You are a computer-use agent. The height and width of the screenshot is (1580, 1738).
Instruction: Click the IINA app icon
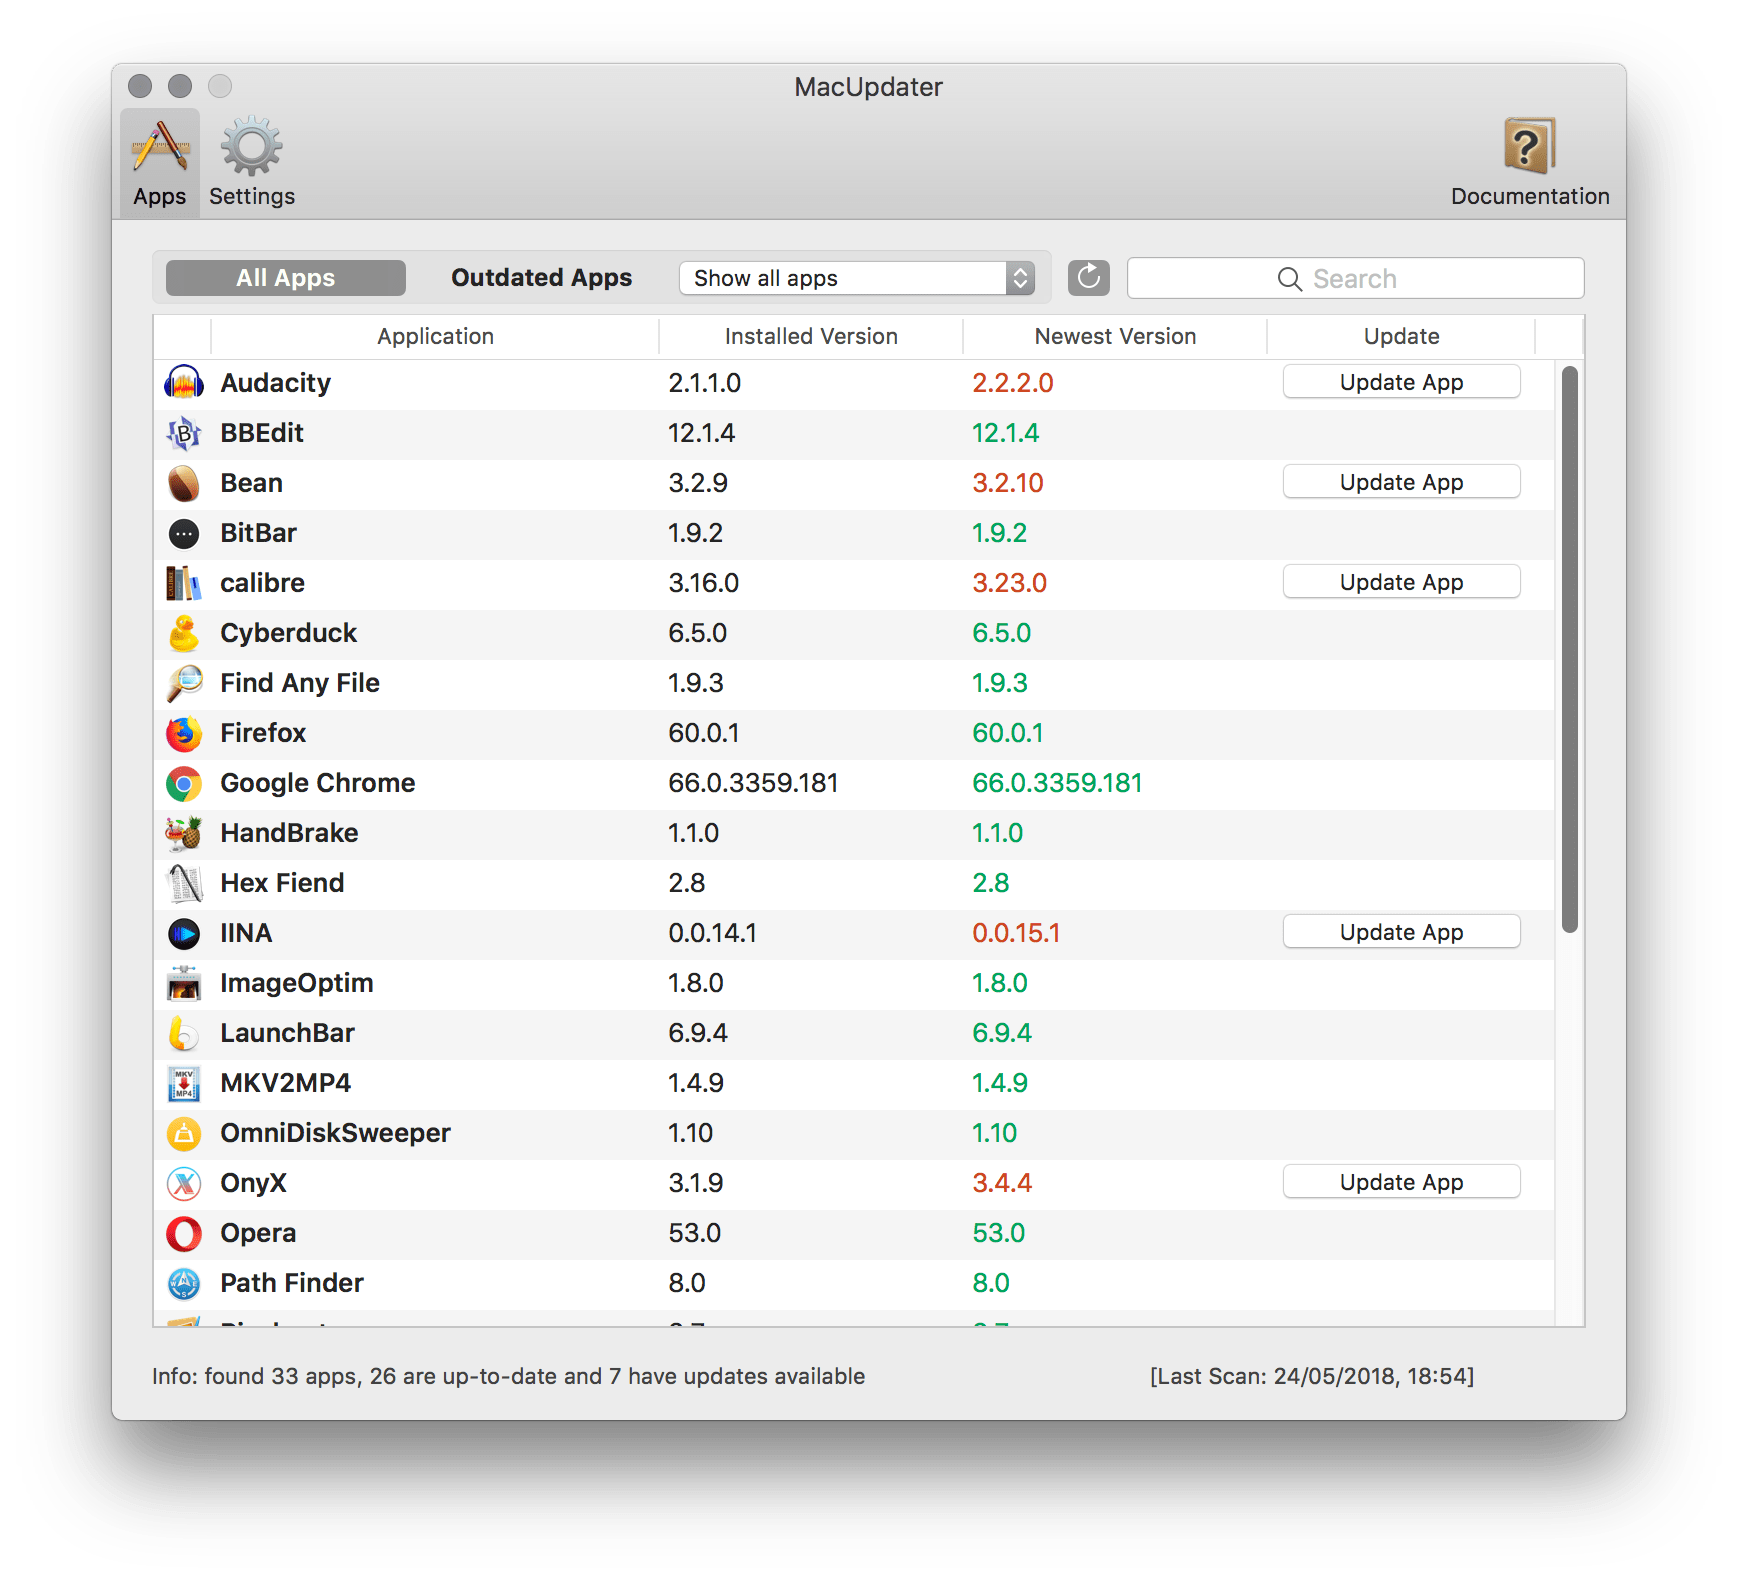[184, 933]
